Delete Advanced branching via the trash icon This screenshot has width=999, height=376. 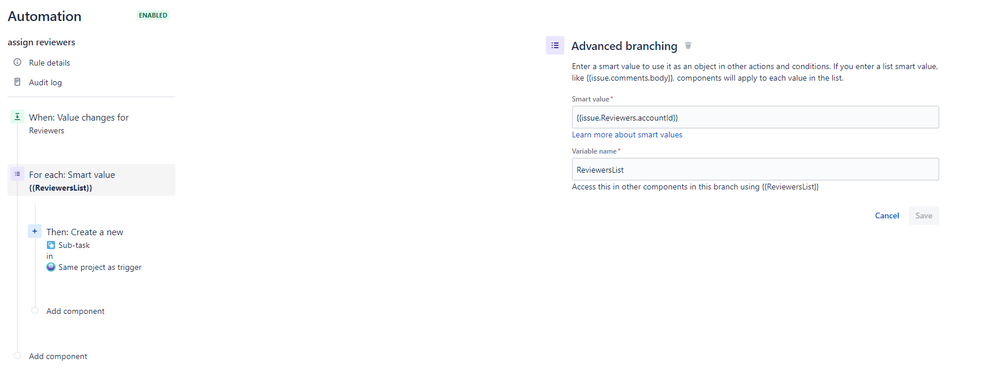688,46
